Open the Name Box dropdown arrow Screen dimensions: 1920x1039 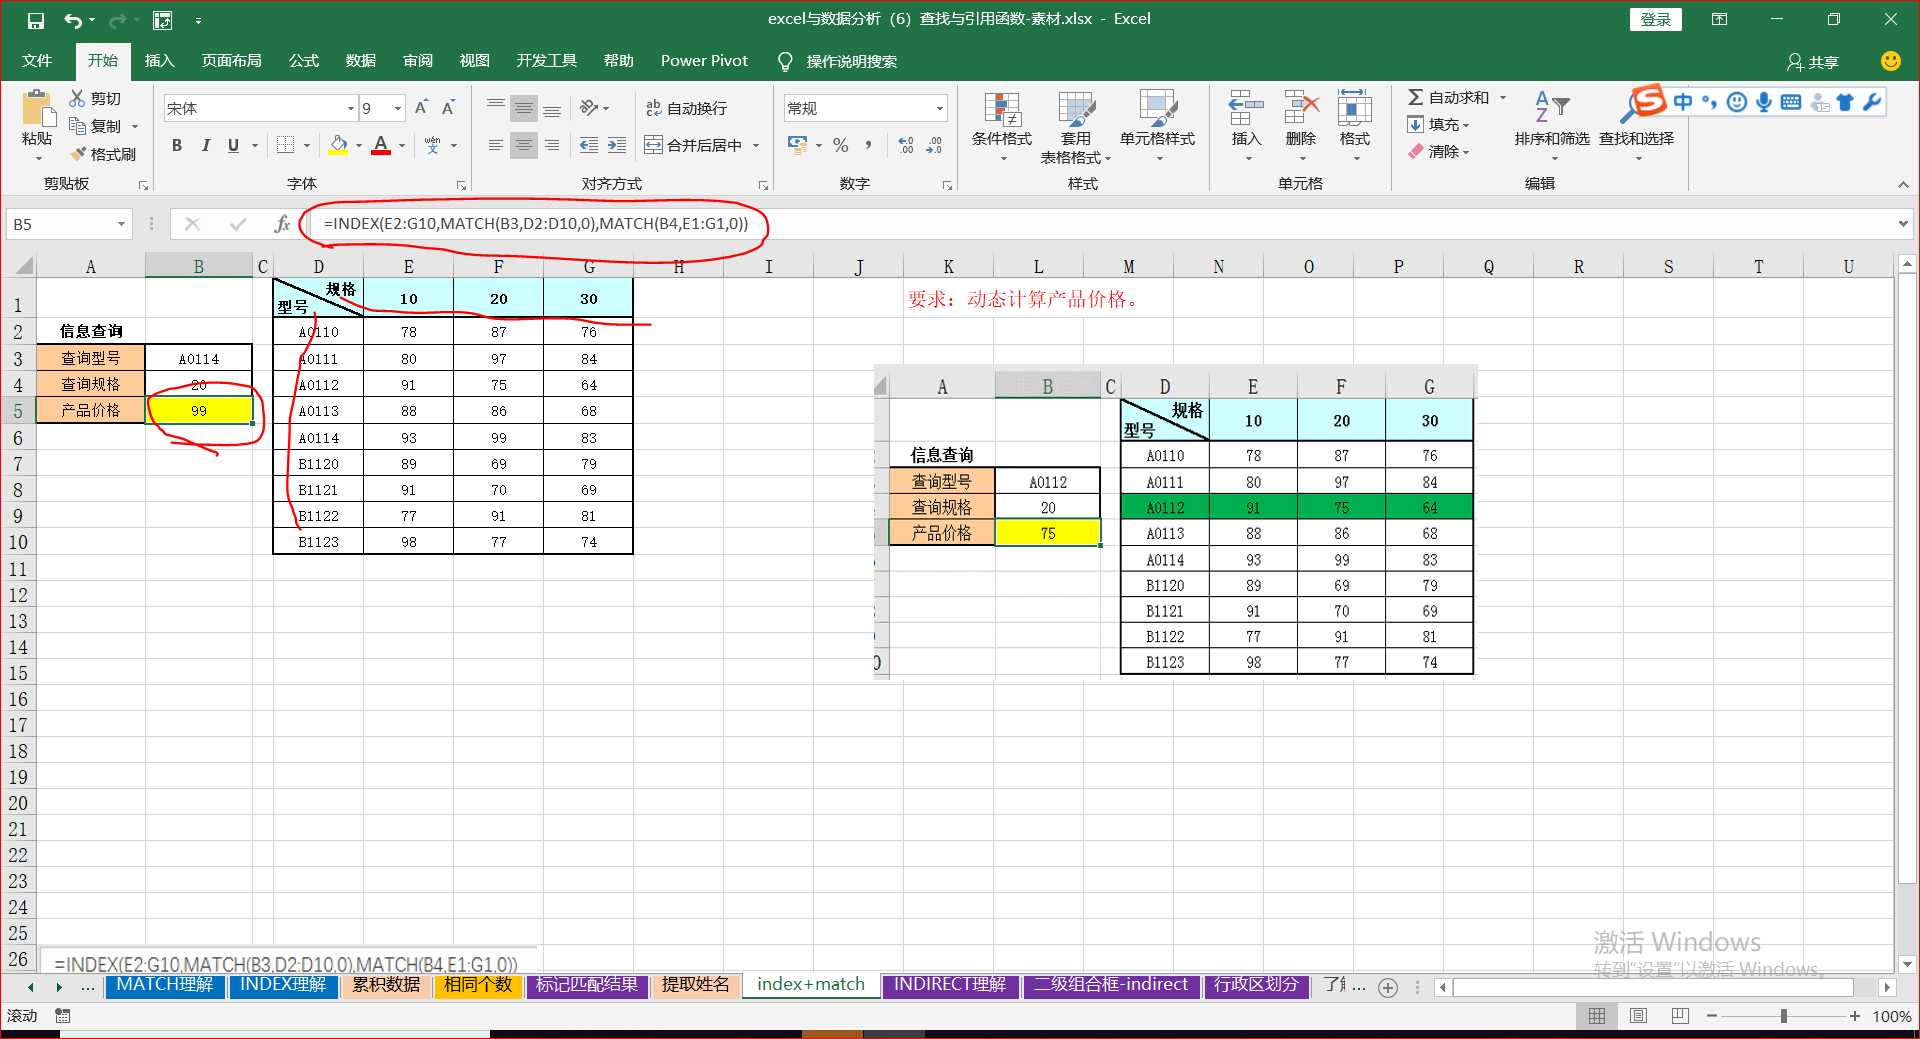(x=121, y=224)
